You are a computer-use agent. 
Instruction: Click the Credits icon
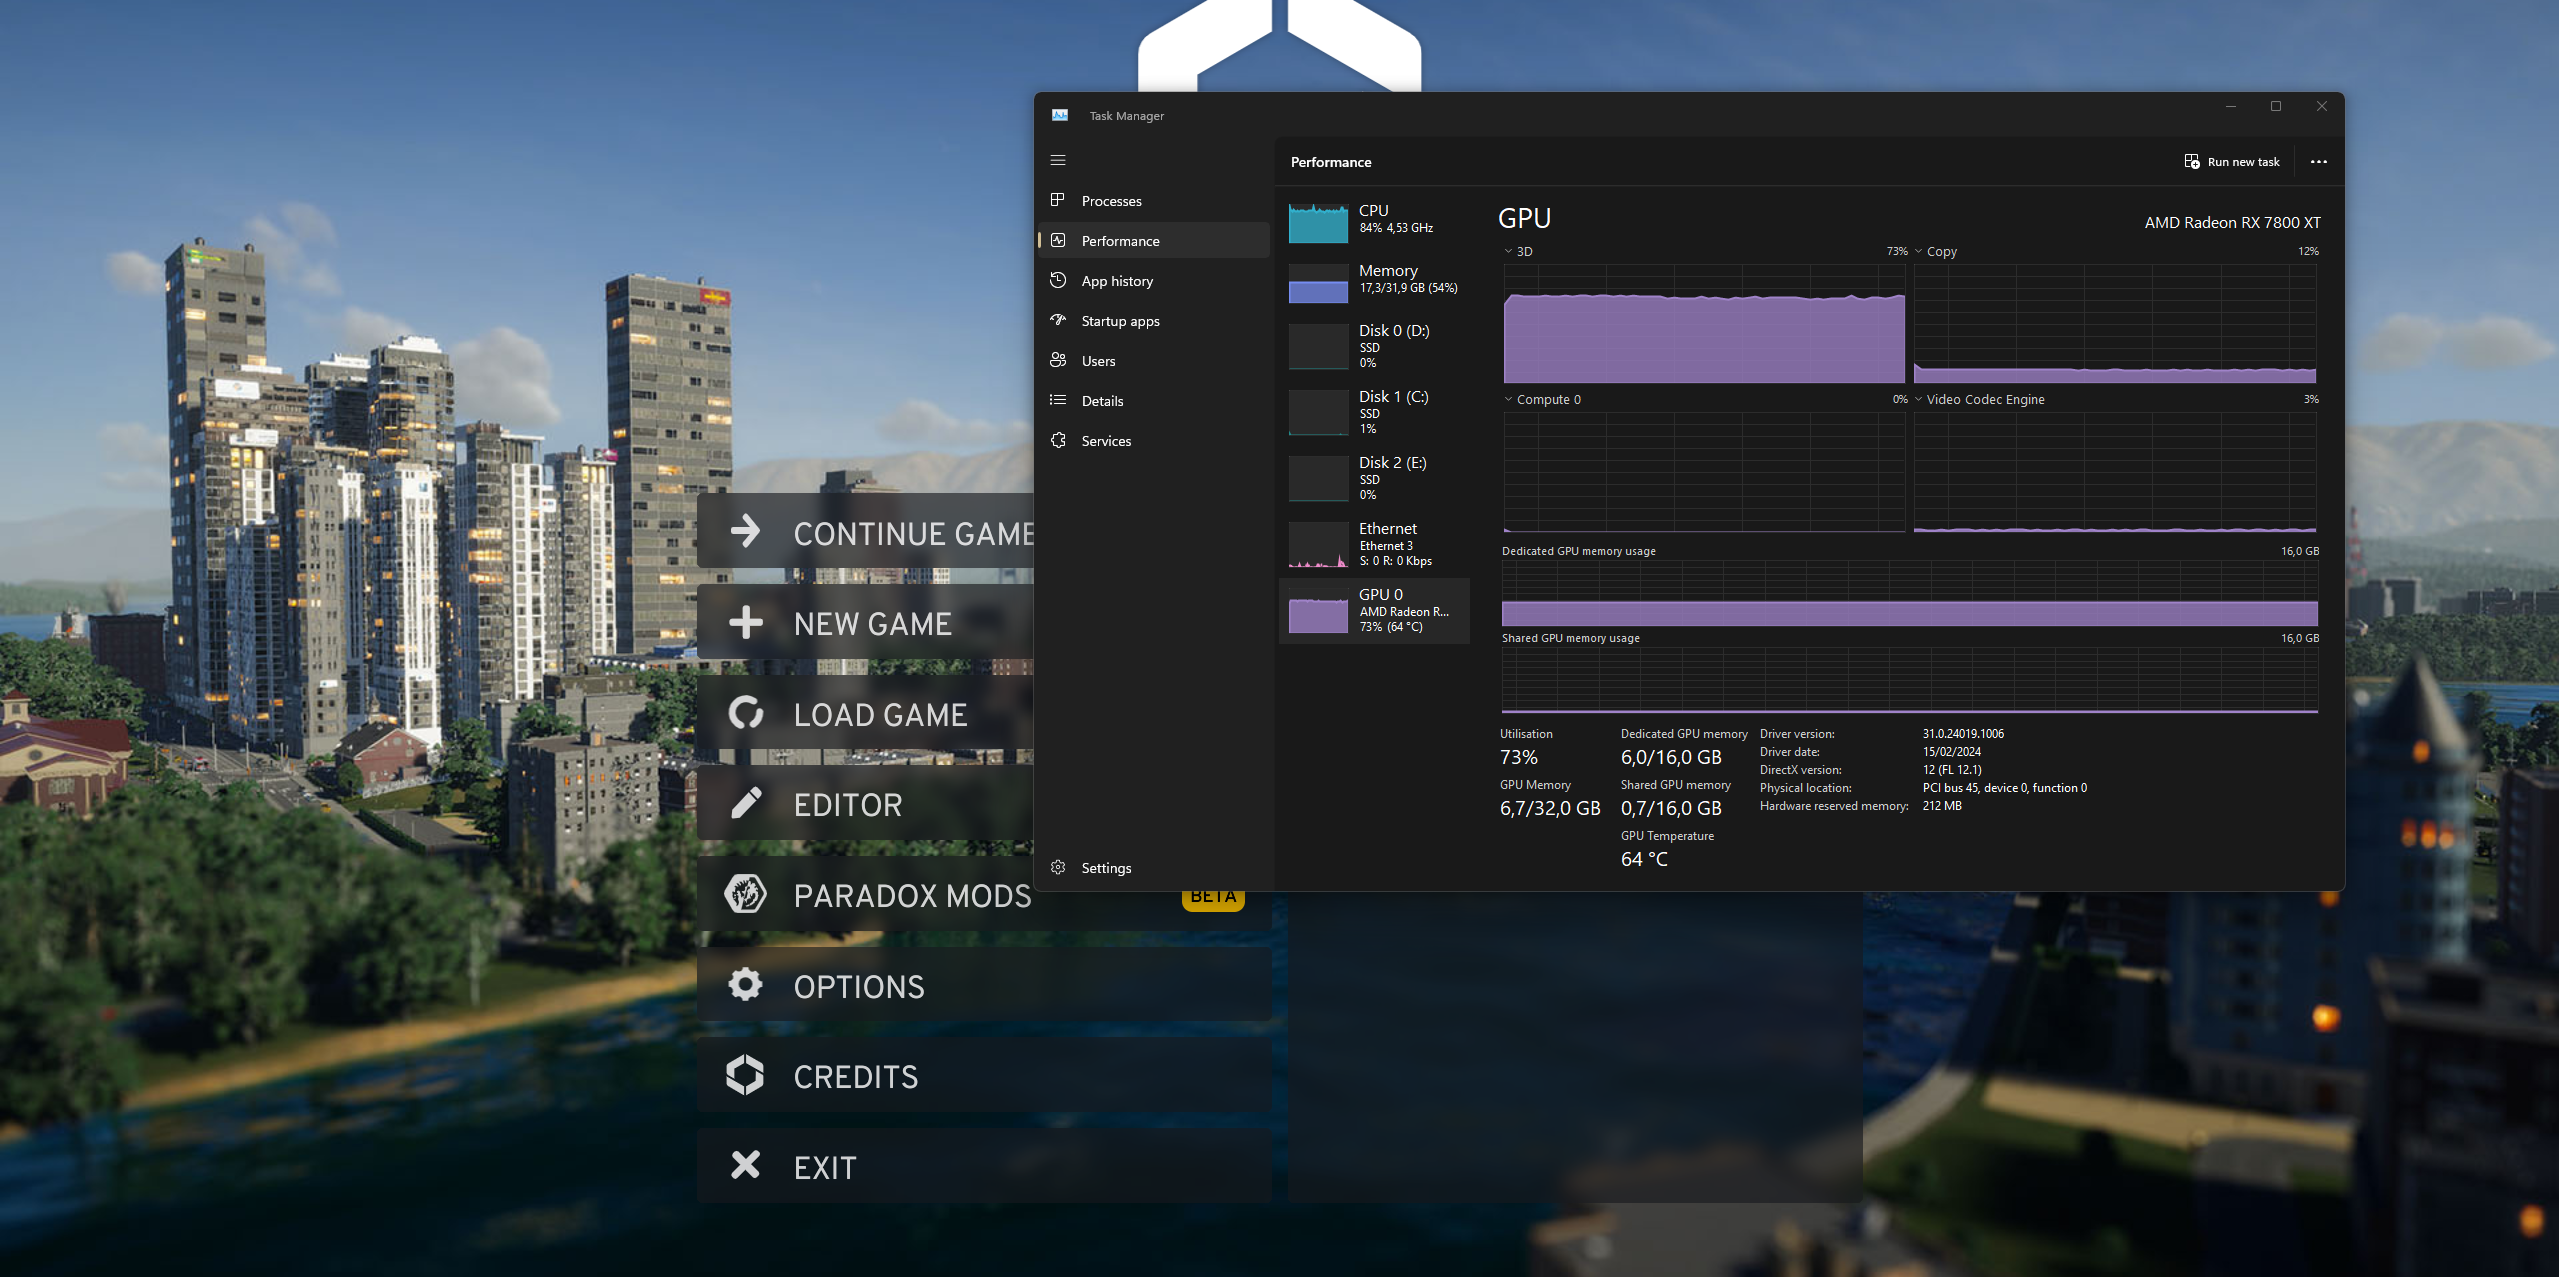pos(744,1074)
